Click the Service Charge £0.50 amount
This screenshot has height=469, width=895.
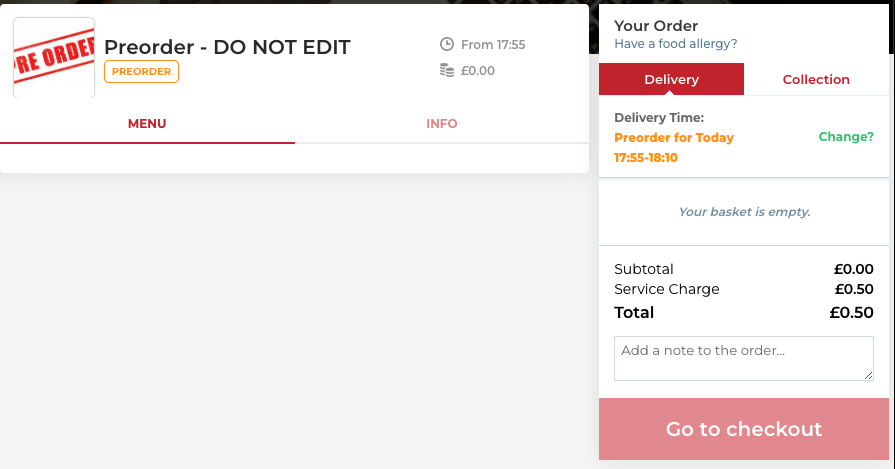coord(854,289)
